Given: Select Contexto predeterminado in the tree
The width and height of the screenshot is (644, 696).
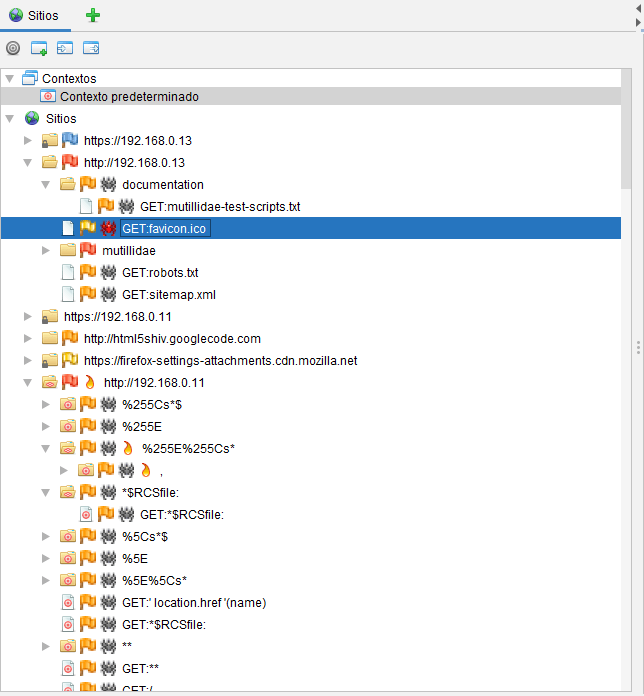Looking at the screenshot, I should point(128,97).
